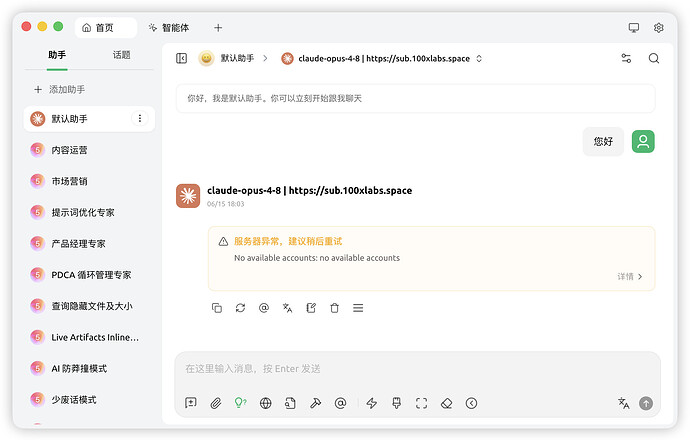Open the model selector claude-opus-4-8 dropdown
690x440 pixels.
pyautogui.click(x=382, y=59)
